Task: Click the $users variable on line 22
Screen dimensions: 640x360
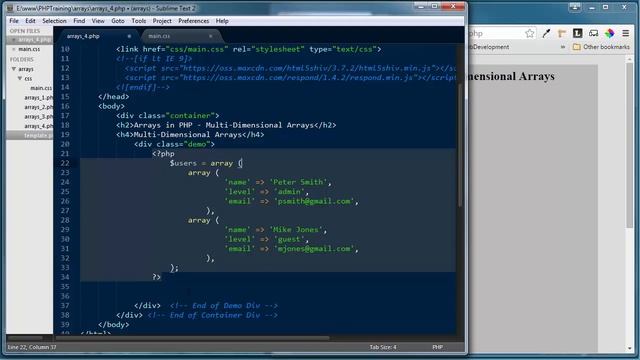Action: tap(183, 163)
